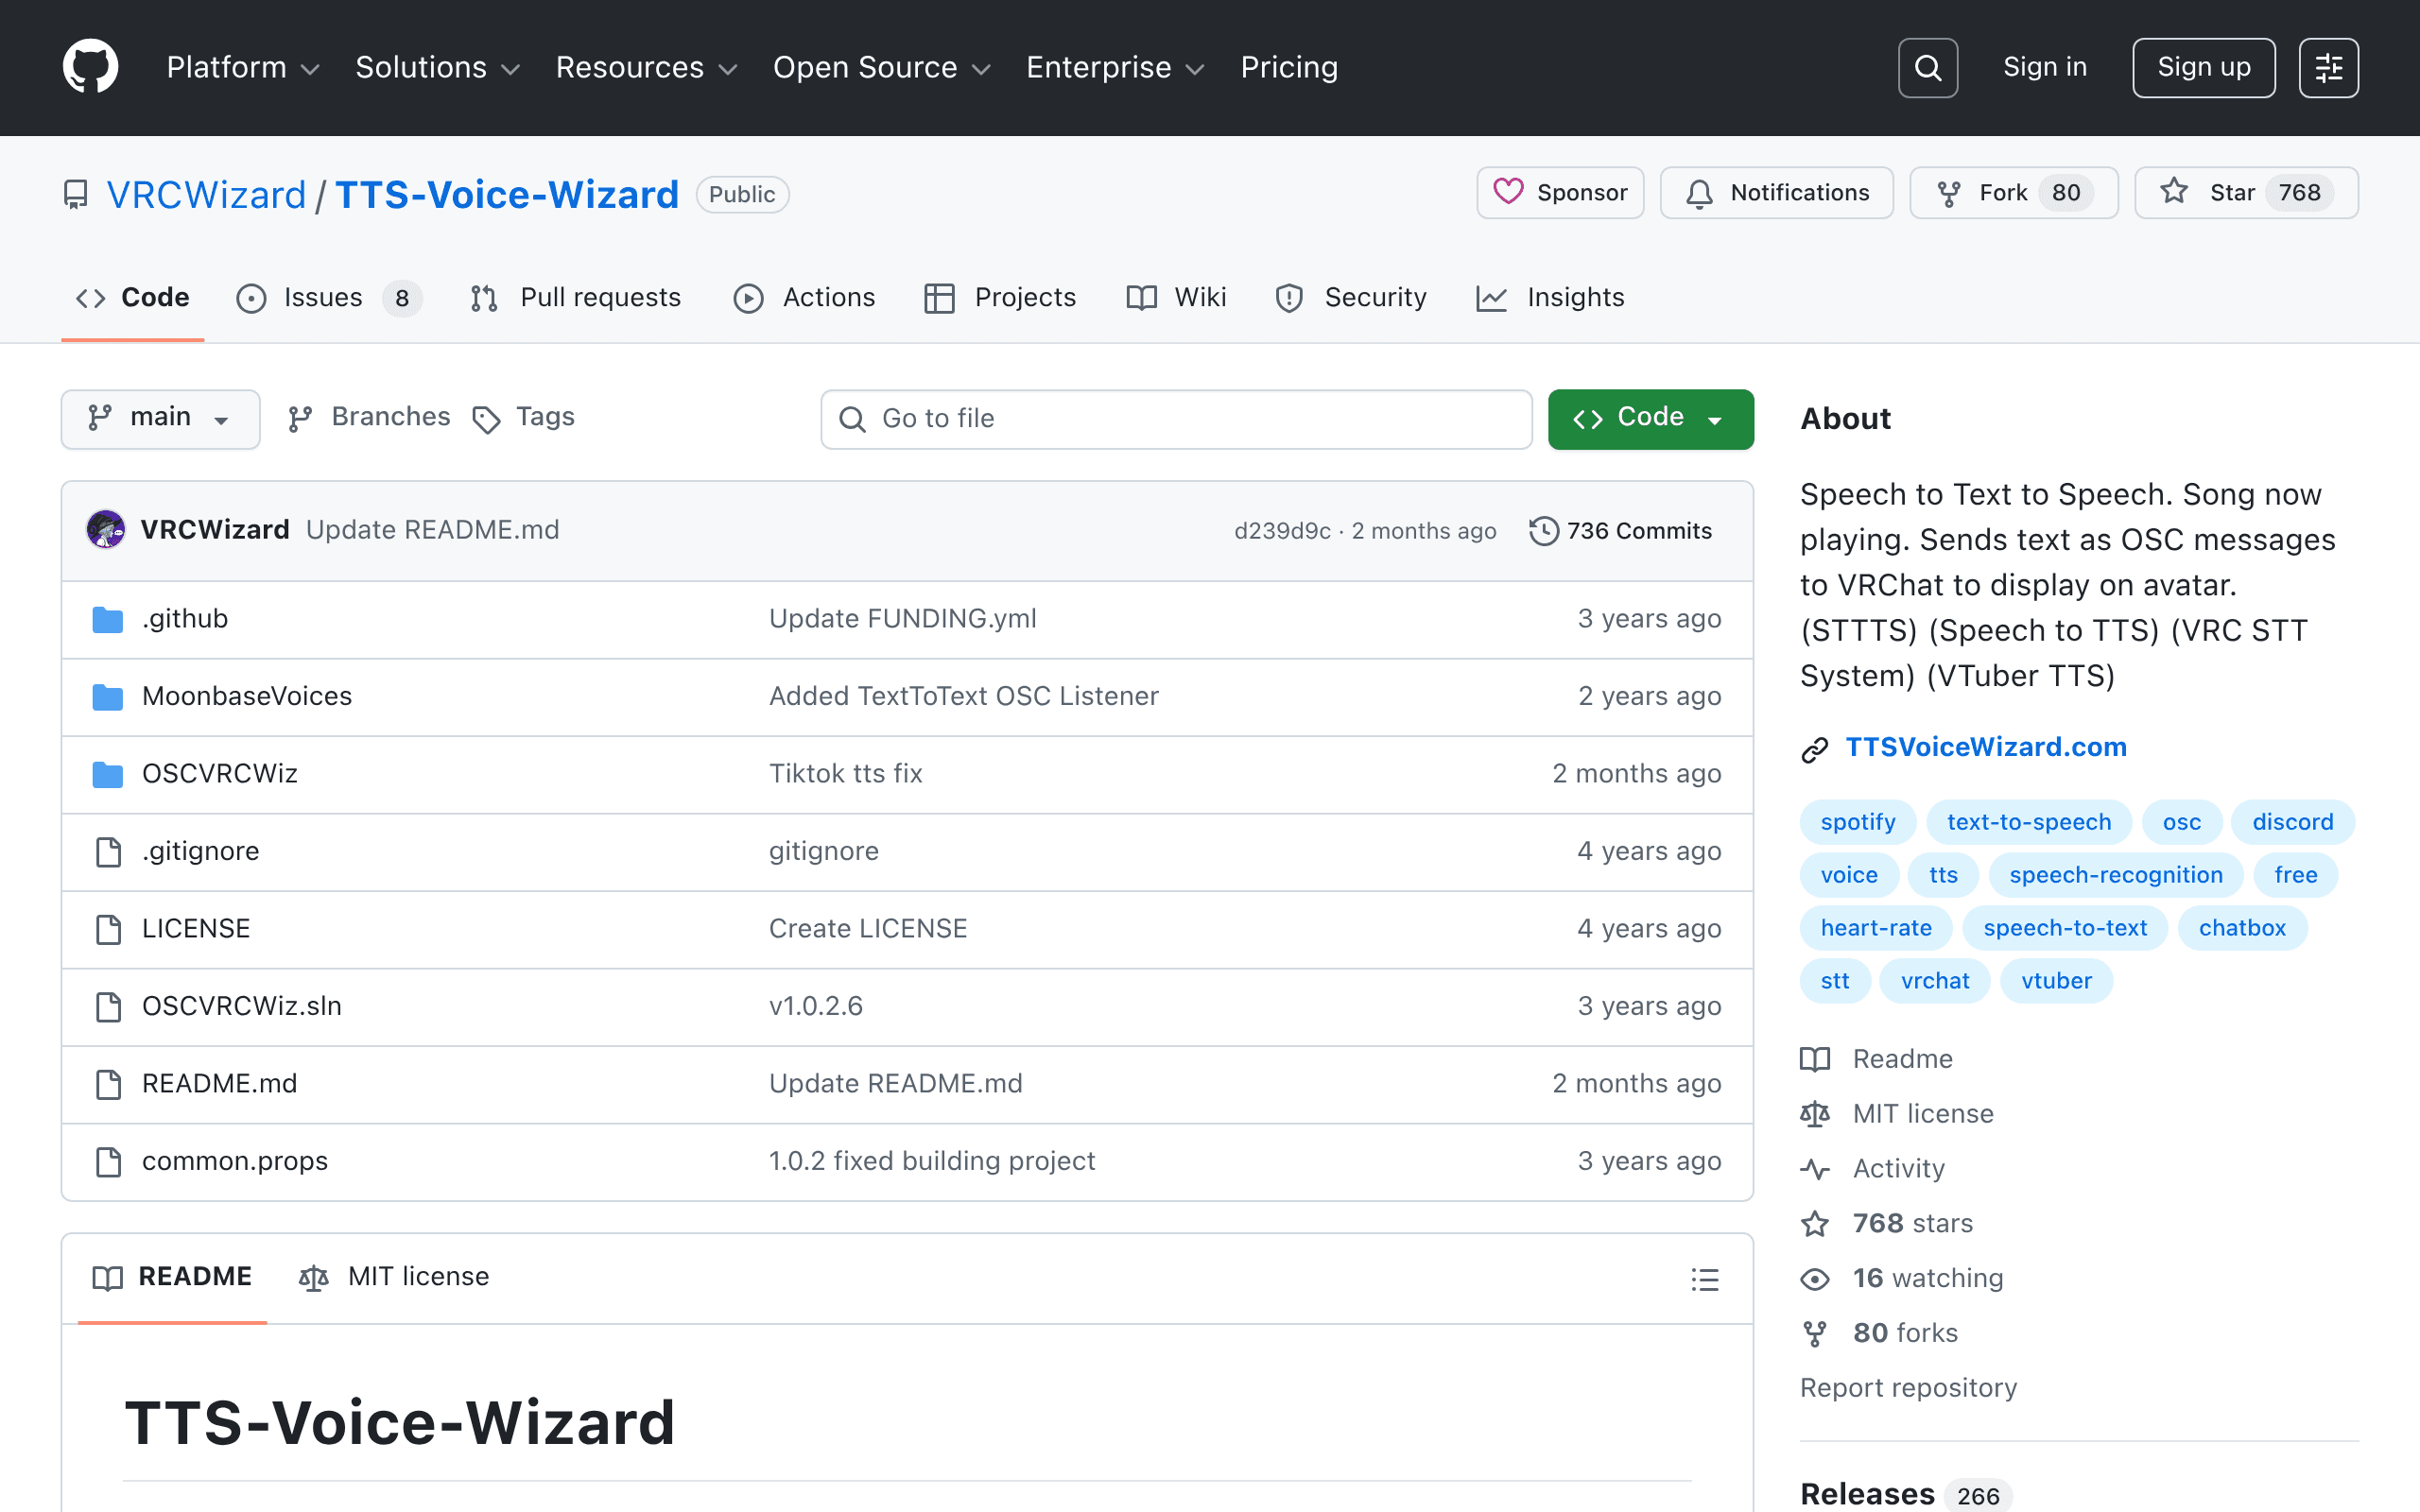
Task: Click the eye icon beside 16 watching
Action: pos(1815,1279)
